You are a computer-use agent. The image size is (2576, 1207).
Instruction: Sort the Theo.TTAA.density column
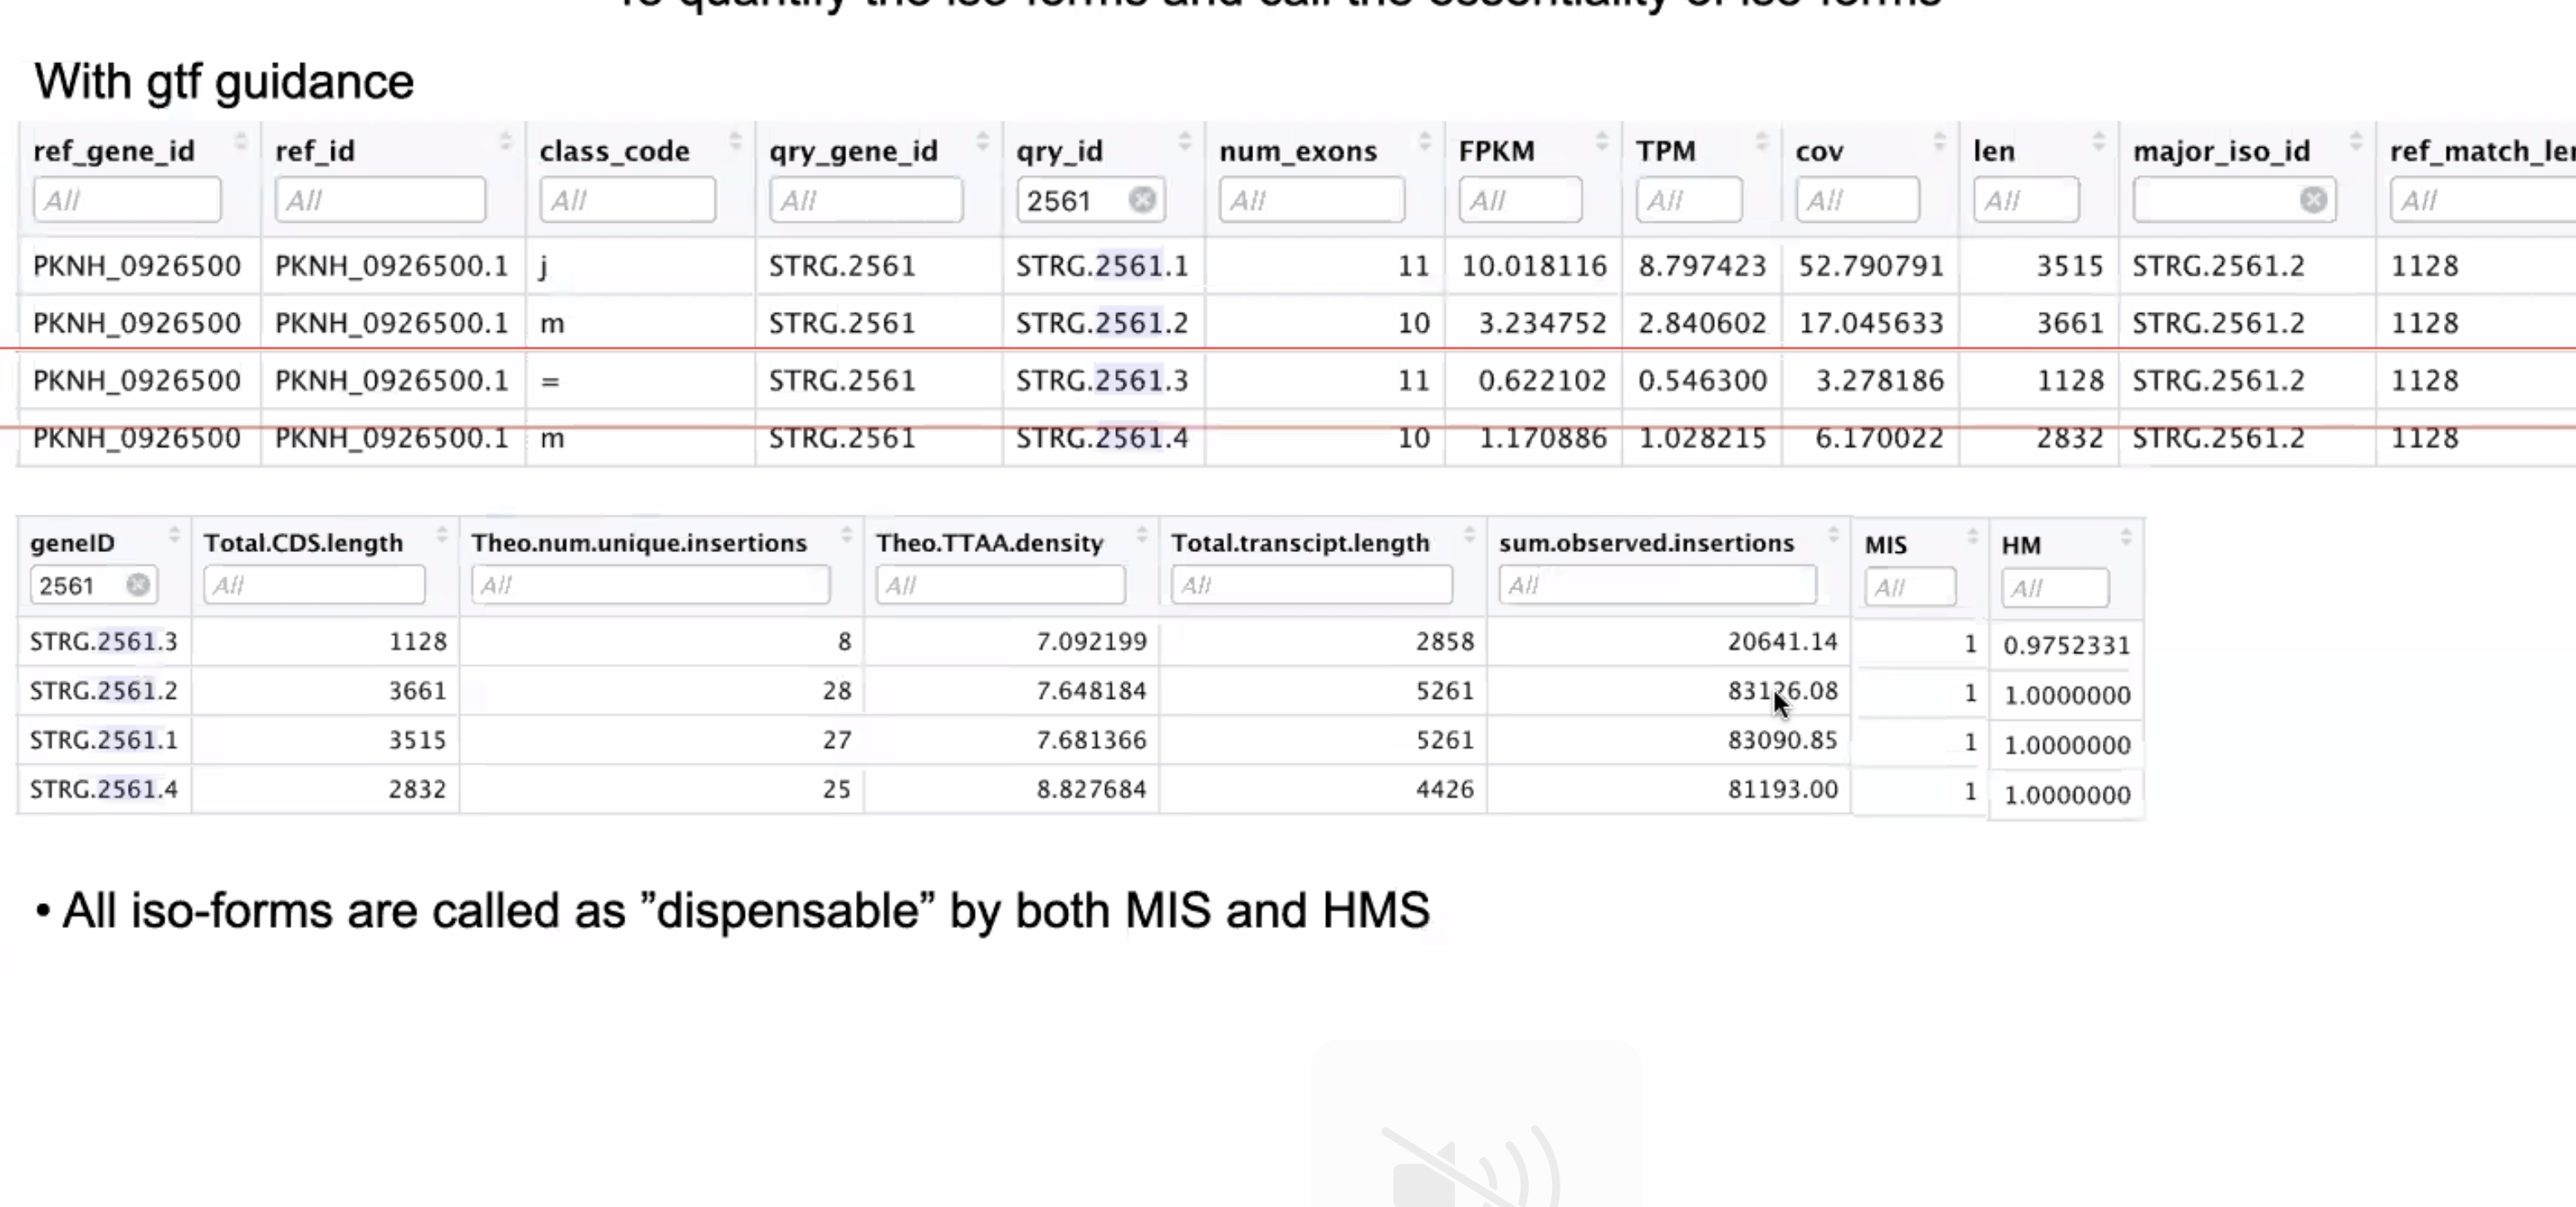tap(1141, 535)
